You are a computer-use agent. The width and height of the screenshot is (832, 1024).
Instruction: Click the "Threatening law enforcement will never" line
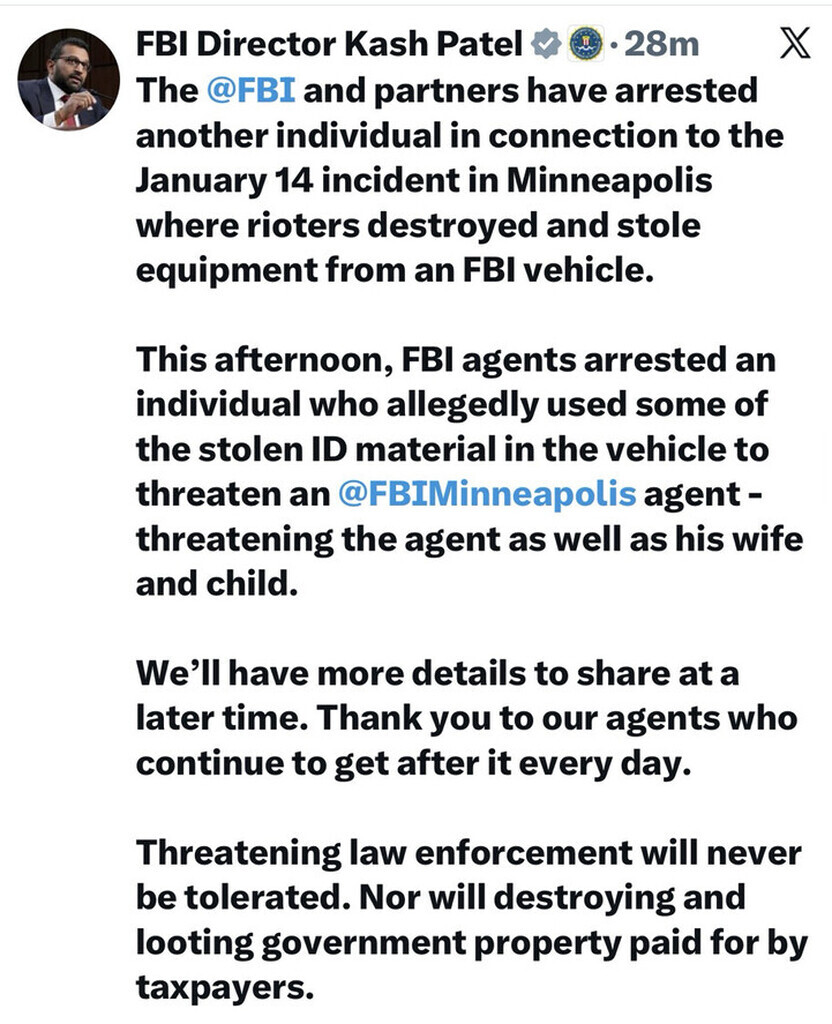tap(469, 853)
